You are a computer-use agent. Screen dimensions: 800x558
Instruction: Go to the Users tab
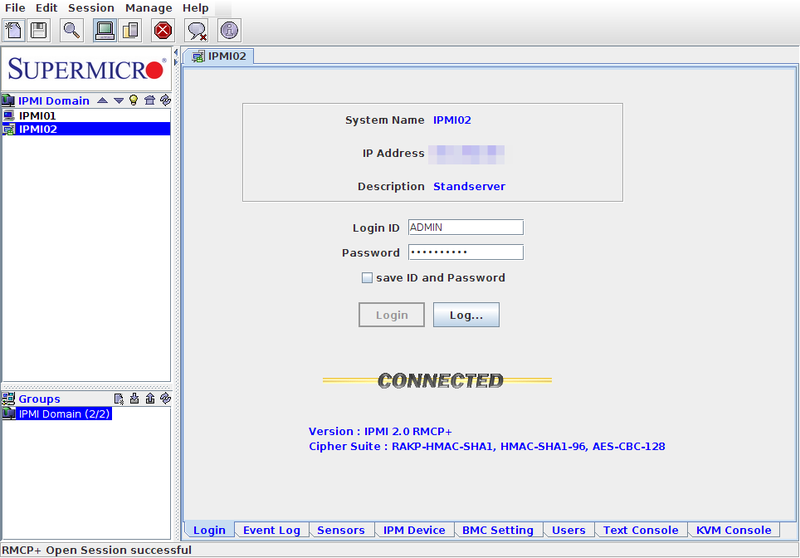pos(568,530)
